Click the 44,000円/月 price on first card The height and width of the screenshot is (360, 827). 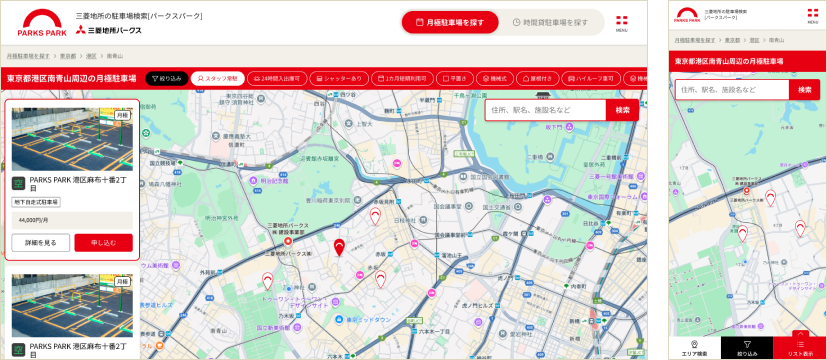point(34,220)
